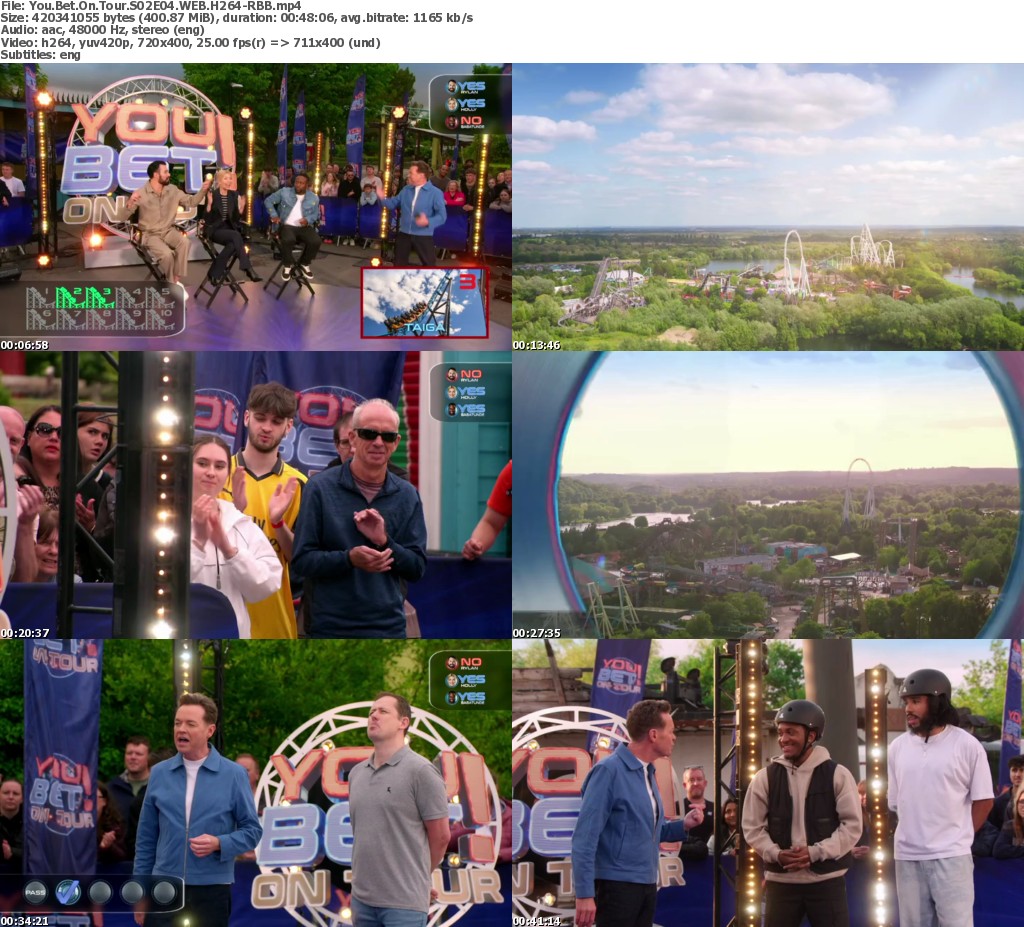Screen dimensions: 1024x927
Task: Click the Taiga roller coaster inset picture
Action: [423, 302]
